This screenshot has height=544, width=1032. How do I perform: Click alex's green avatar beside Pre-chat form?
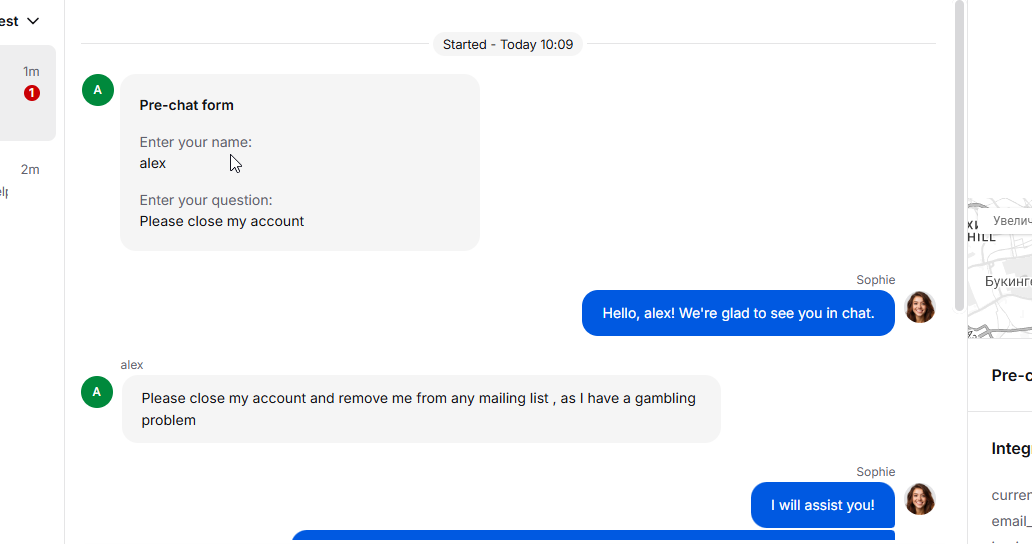click(97, 90)
